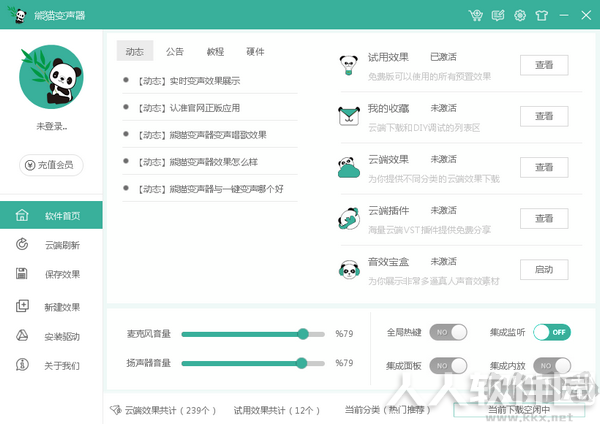This screenshot has width=600, height=424.
Task: Click 试用效果共计 (12个) status text
Action: 277,411
